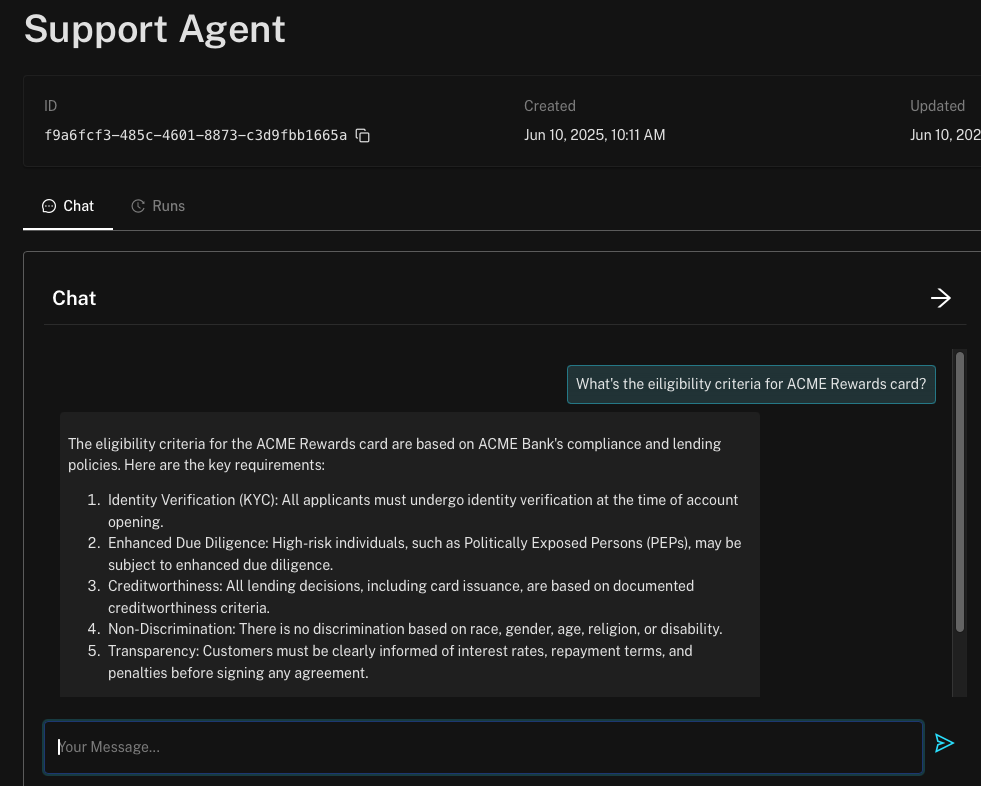Screen dimensions: 981x786
Task: Click the Updated date value
Action: (944, 135)
